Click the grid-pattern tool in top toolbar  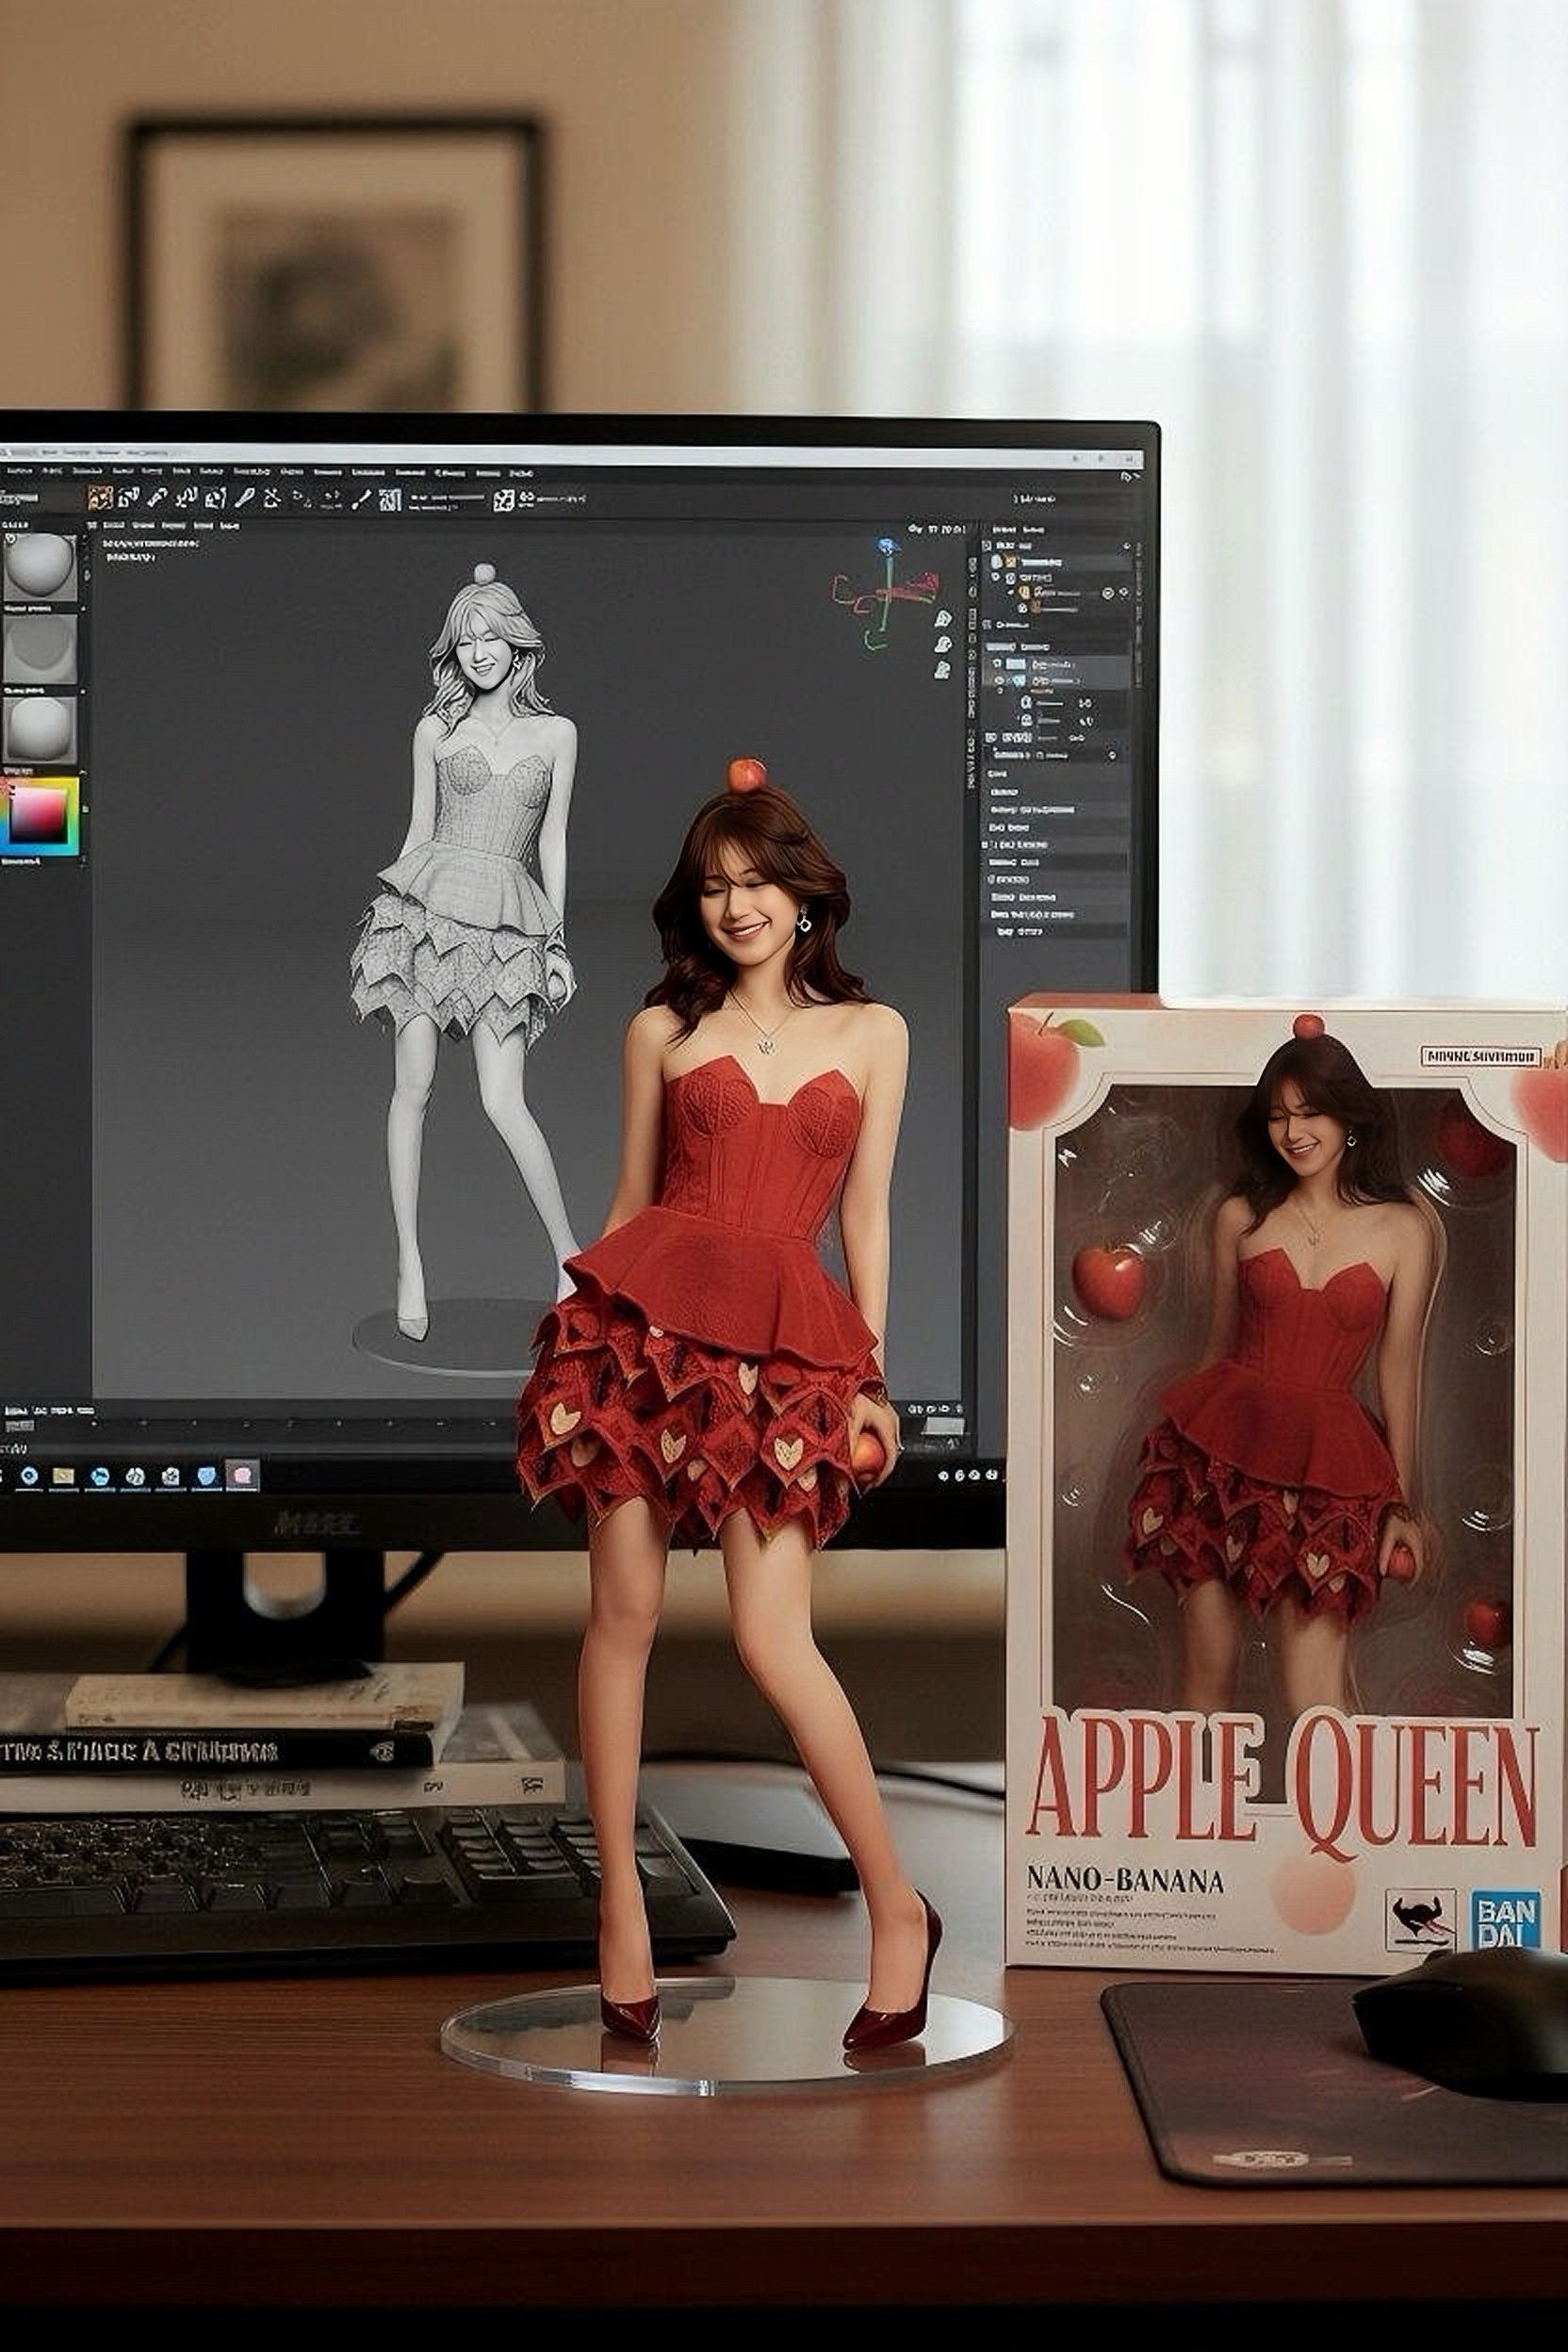pyautogui.click(x=390, y=500)
